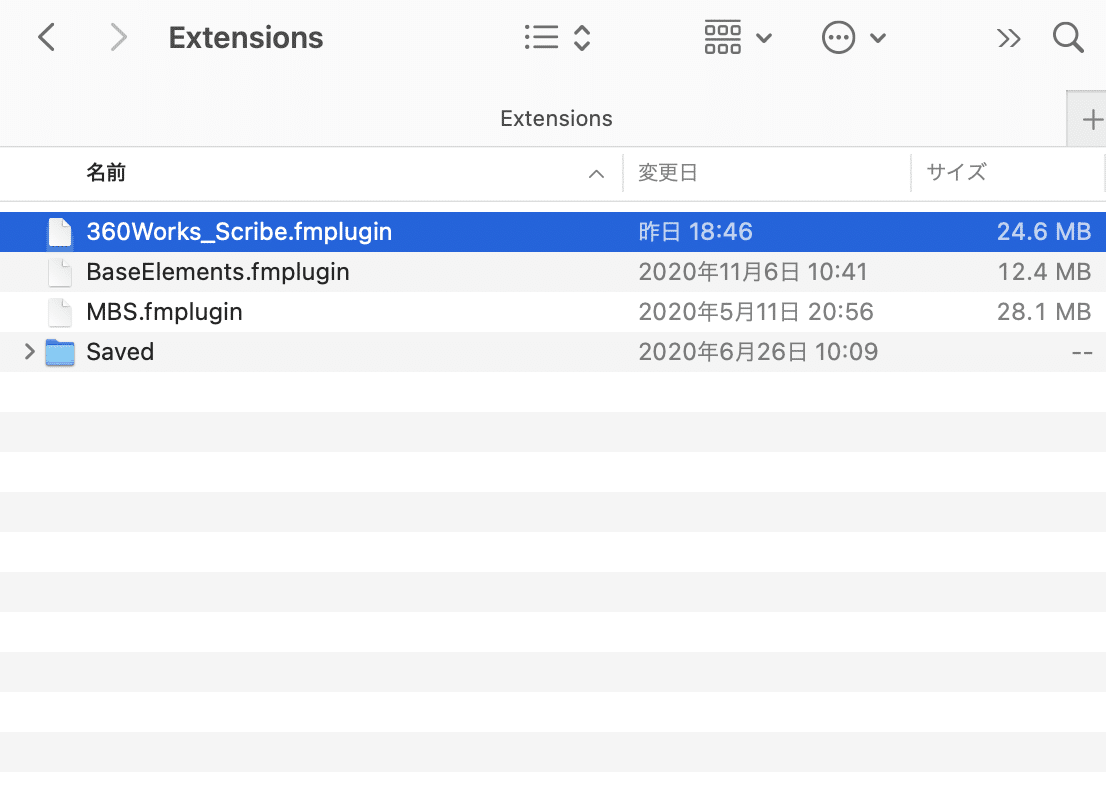The height and width of the screenshot is (786, 1106).
Task: Switch to the Extensions tab
Action: pos(556,118)
